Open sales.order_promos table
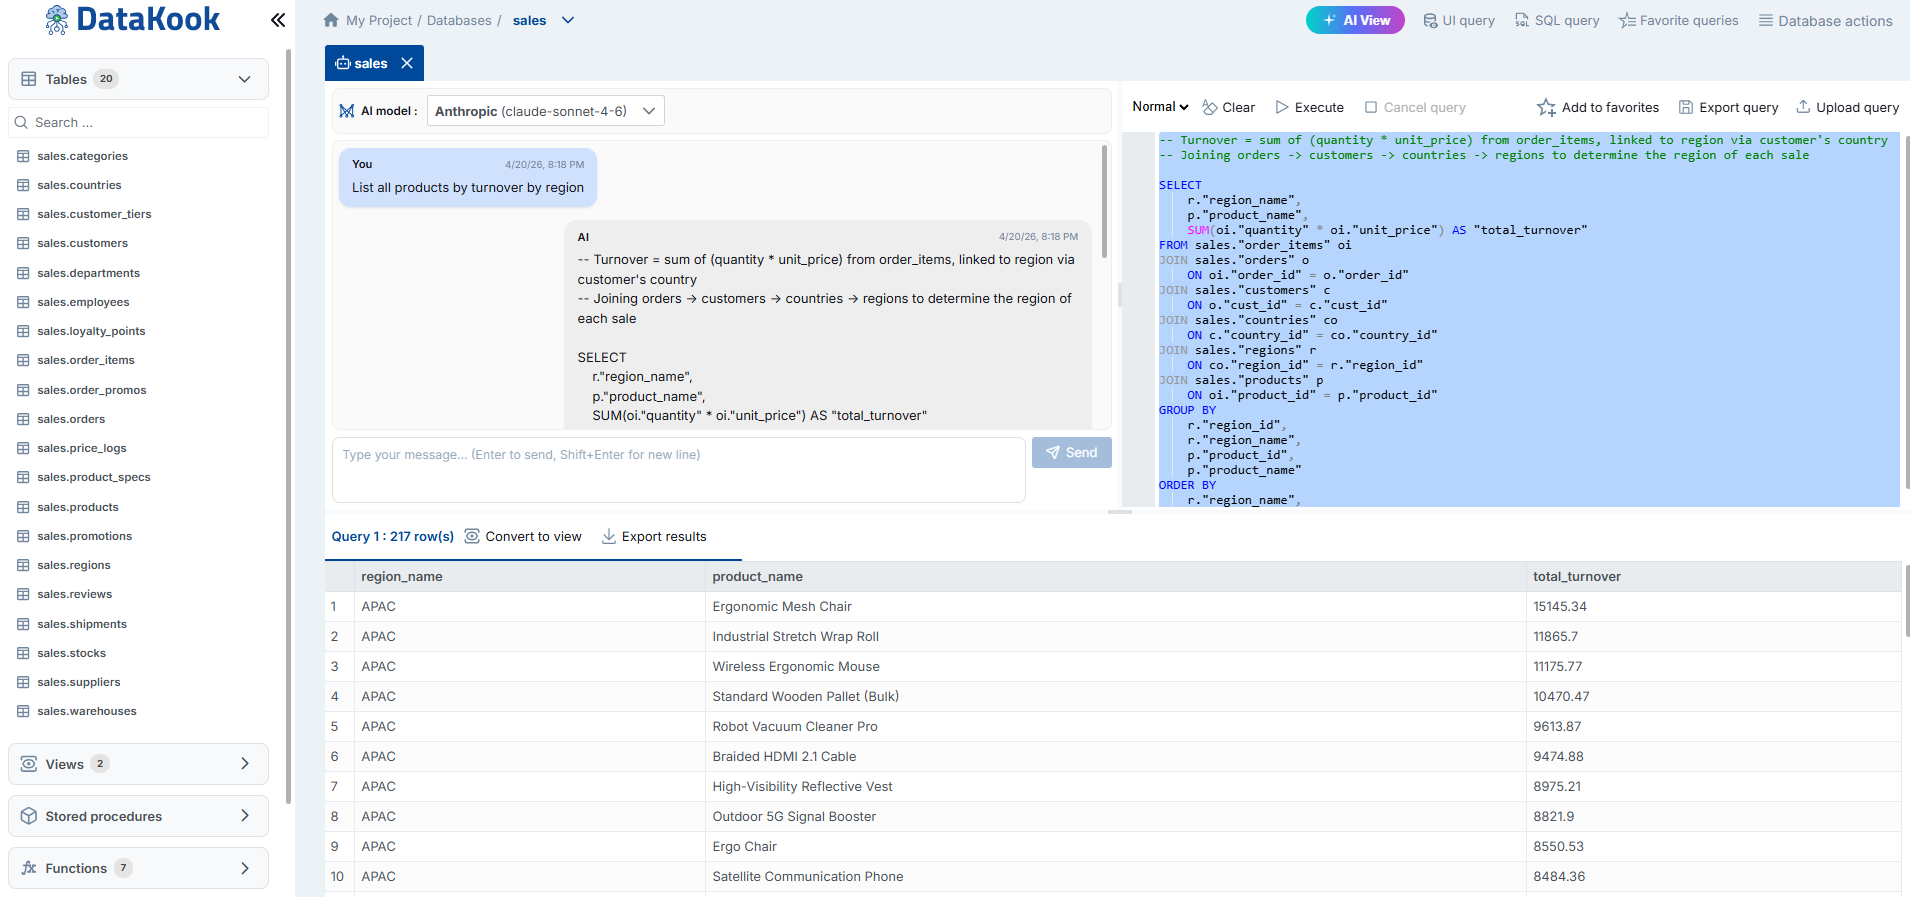 pos(92,390)
